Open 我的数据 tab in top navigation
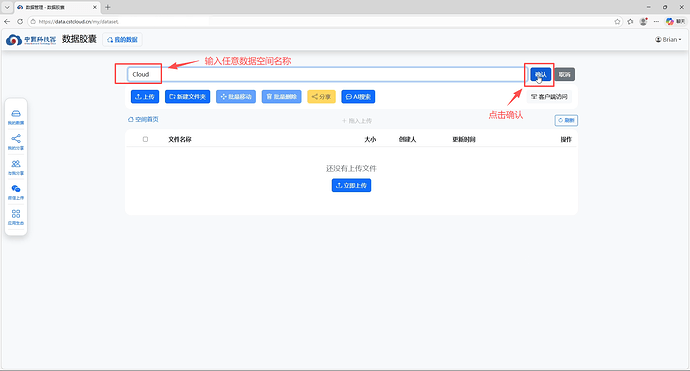Screen dimensions: 690x371 123,40
